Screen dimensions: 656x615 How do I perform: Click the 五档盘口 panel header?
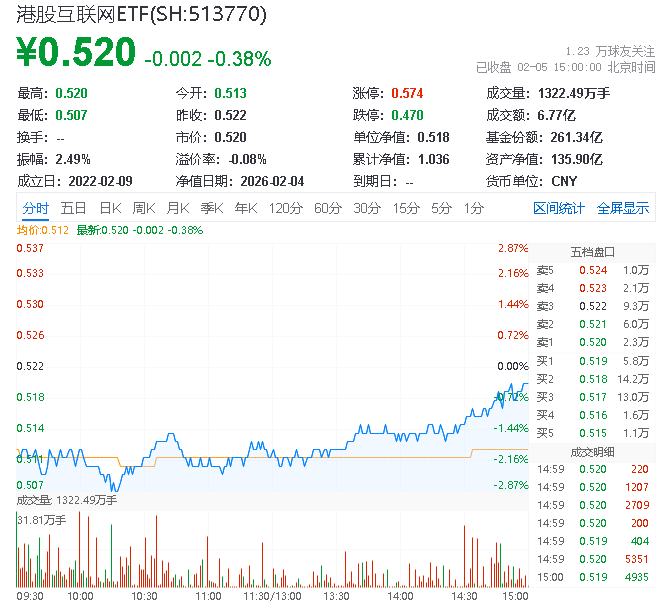click(593, 251)
